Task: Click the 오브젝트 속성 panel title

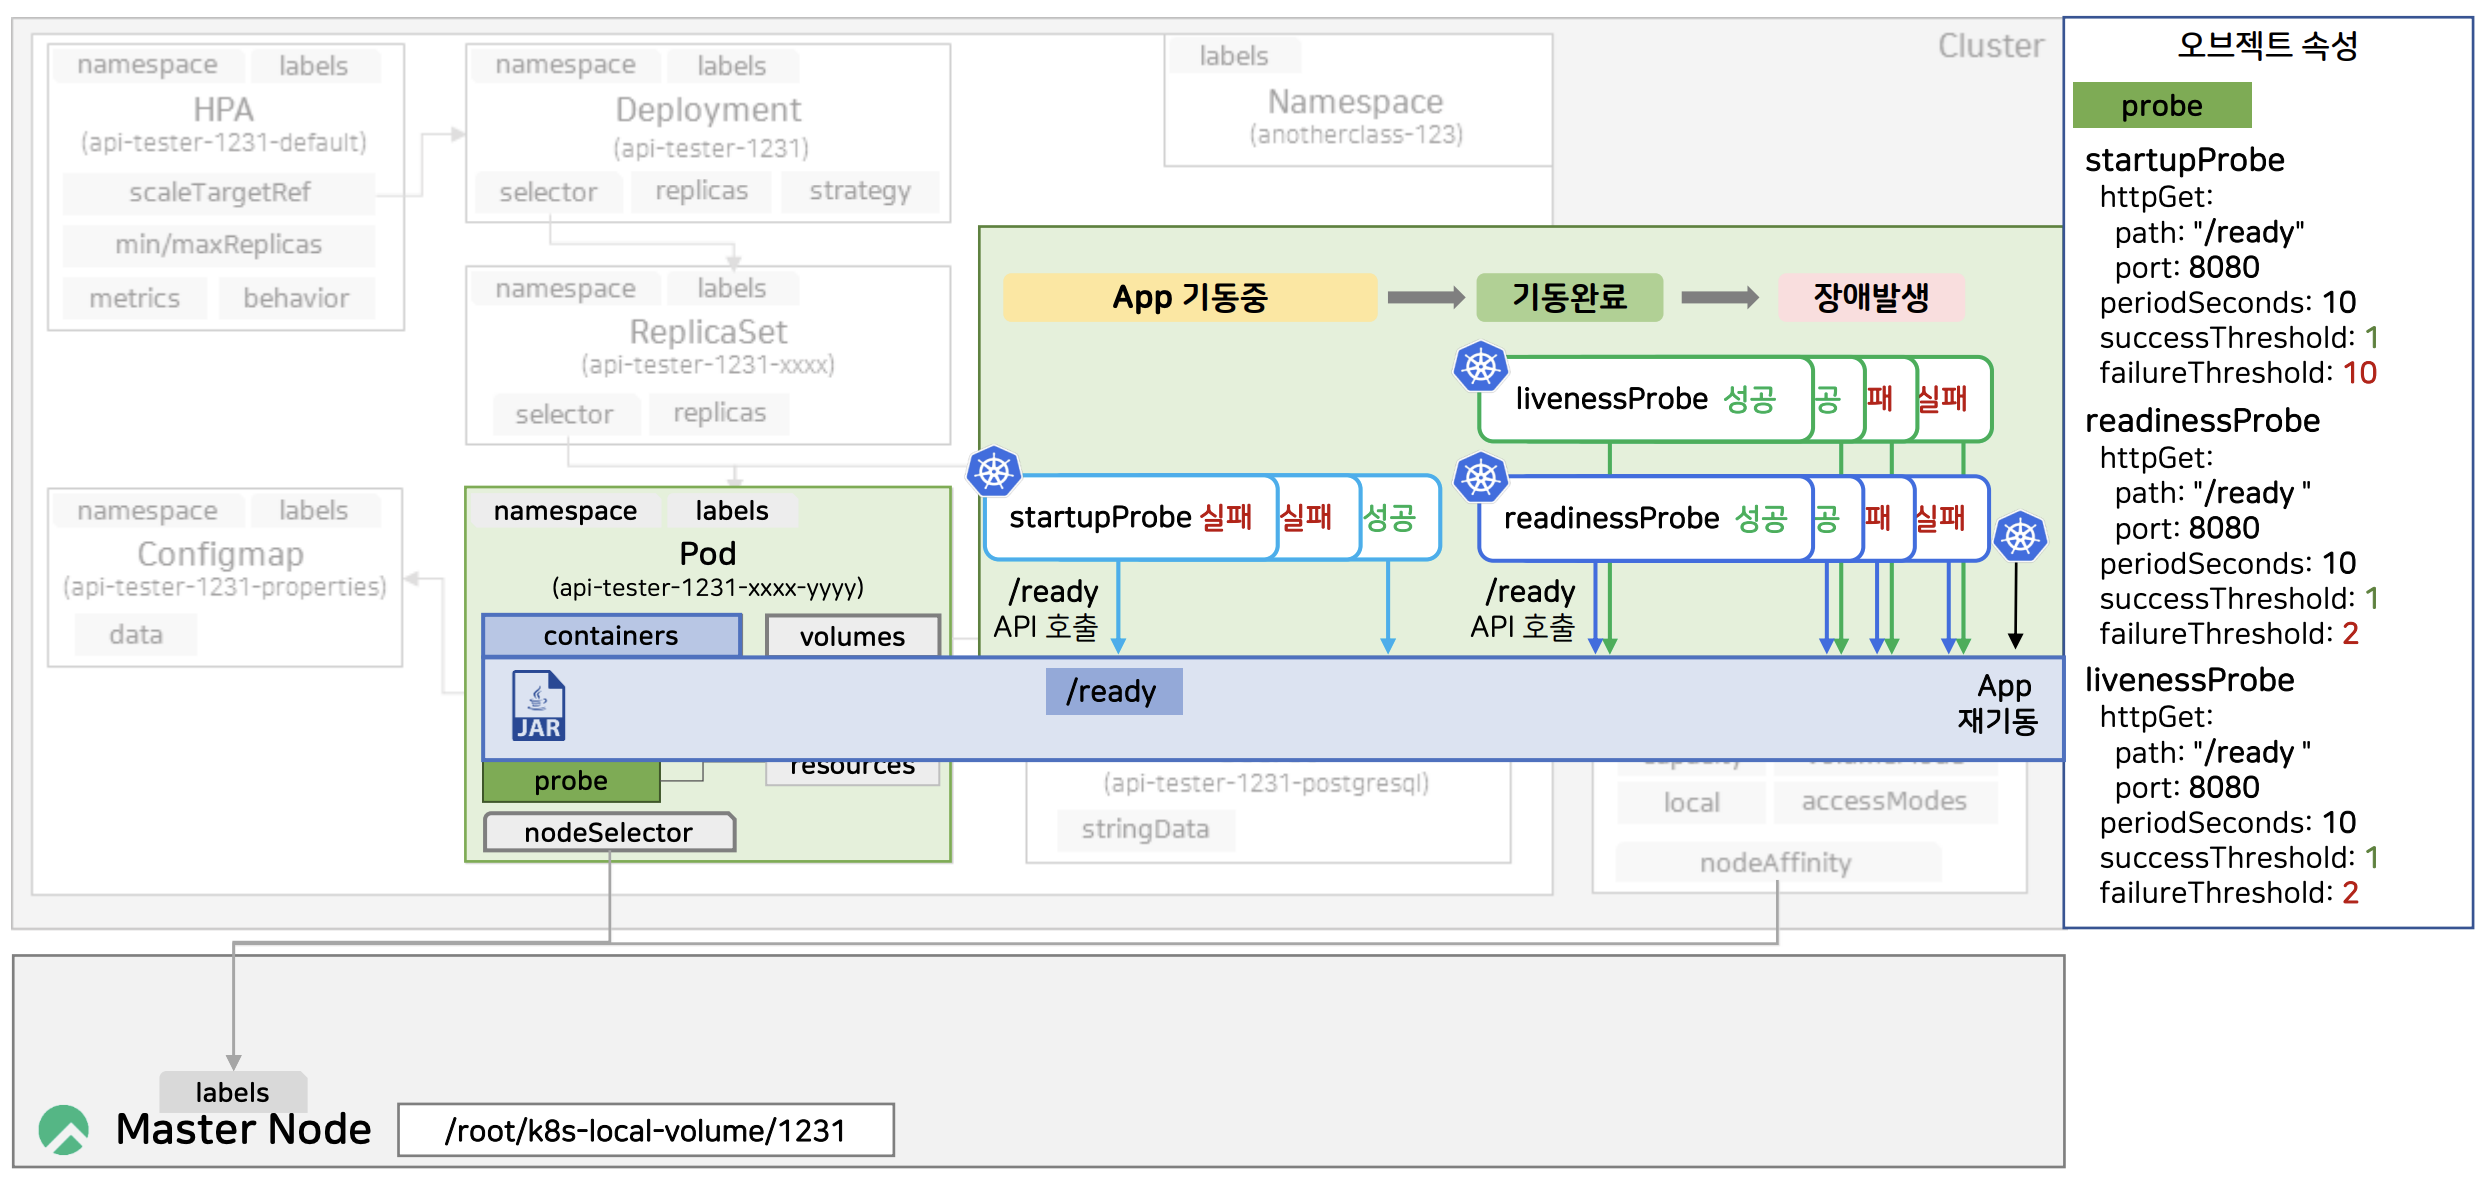Action: point(2268,45)
